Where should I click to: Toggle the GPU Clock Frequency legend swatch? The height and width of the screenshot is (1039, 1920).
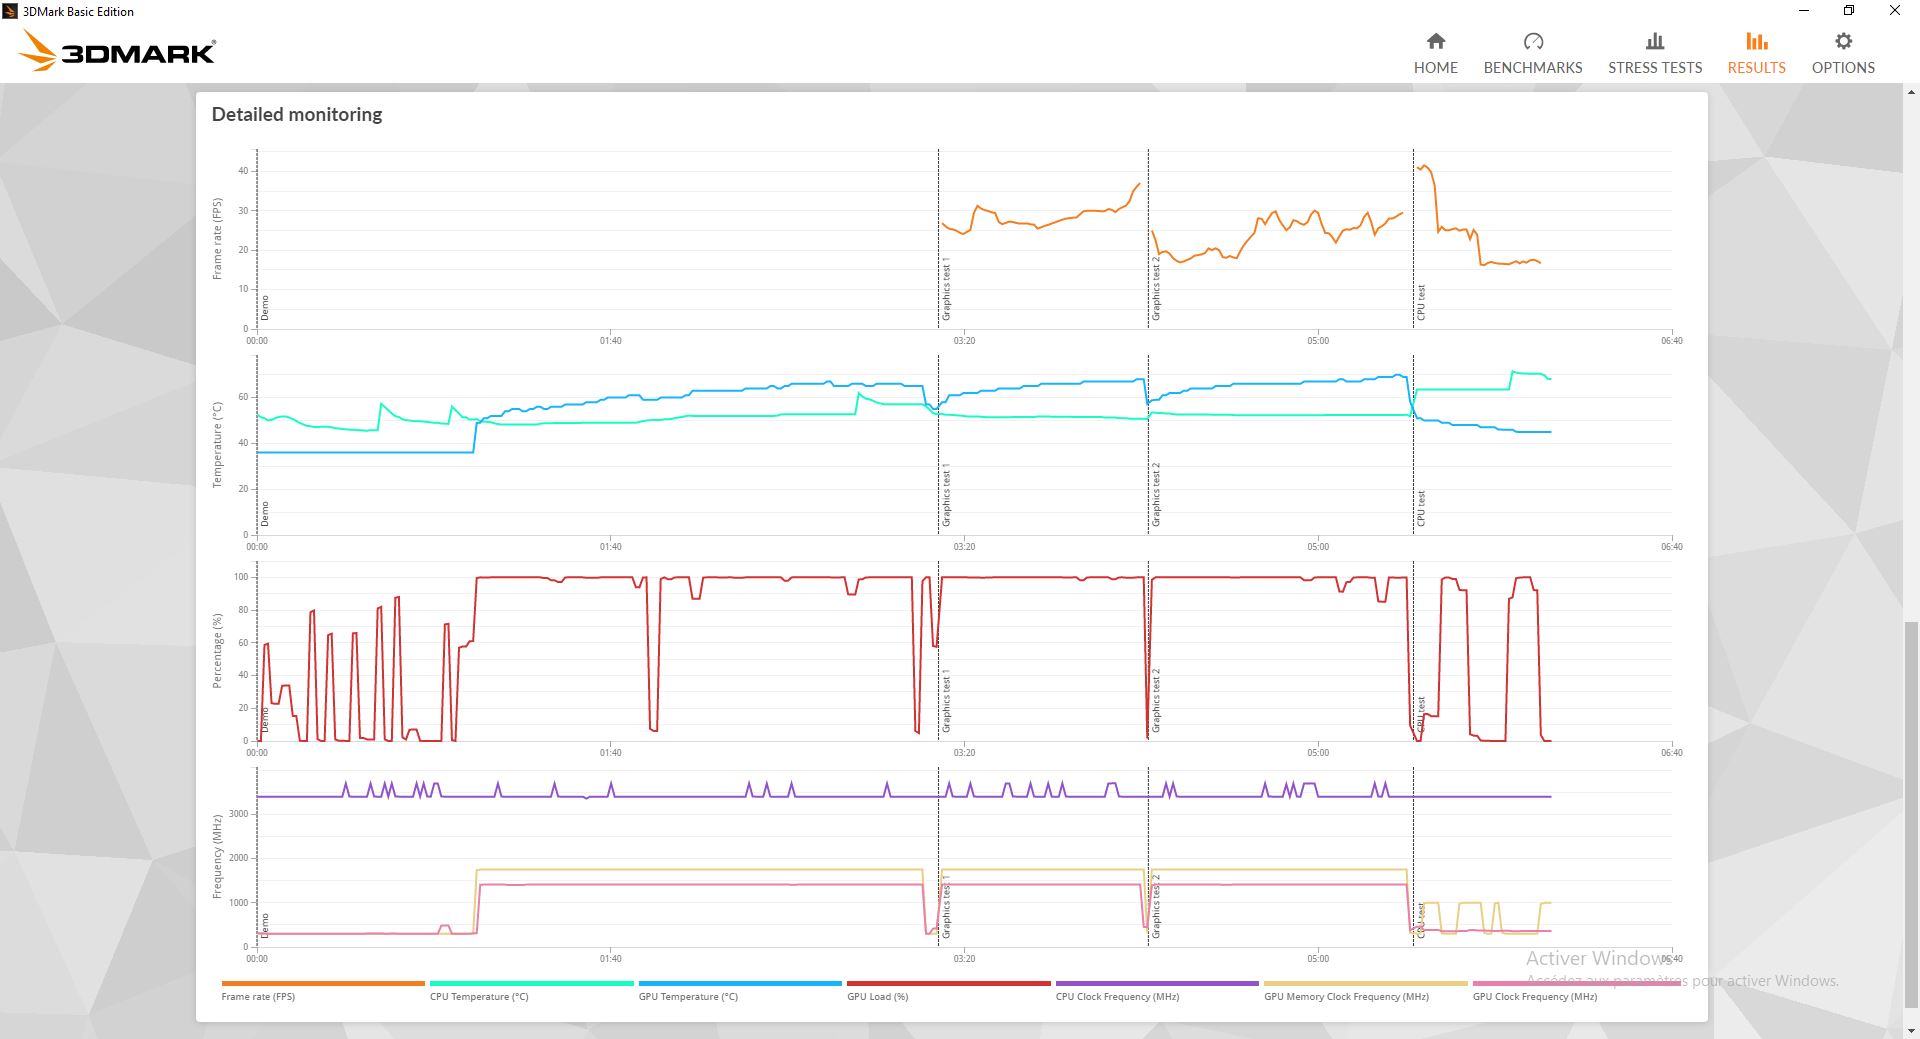[x=1575, y=983]
